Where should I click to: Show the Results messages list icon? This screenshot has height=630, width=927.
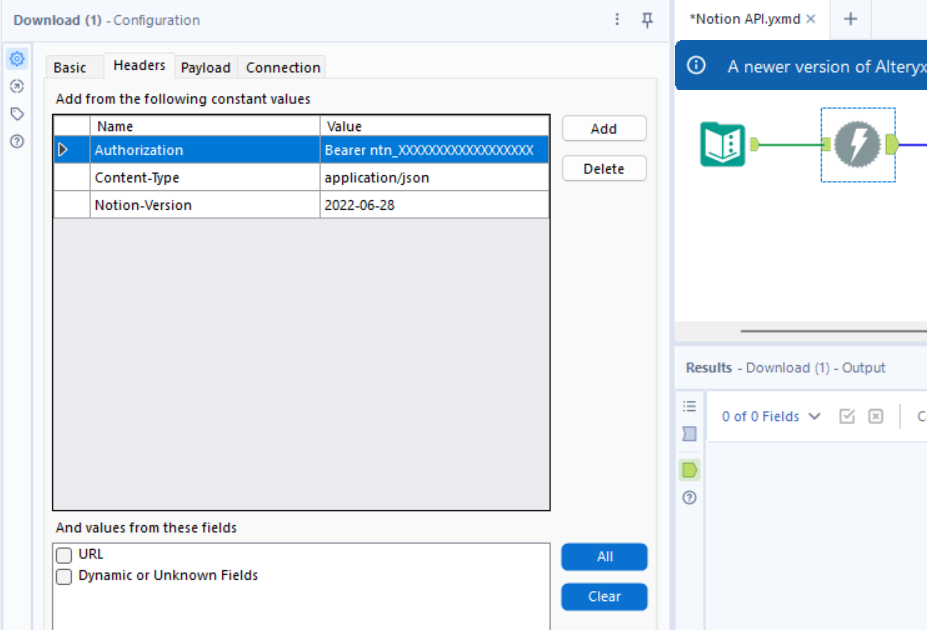[689, 406]
